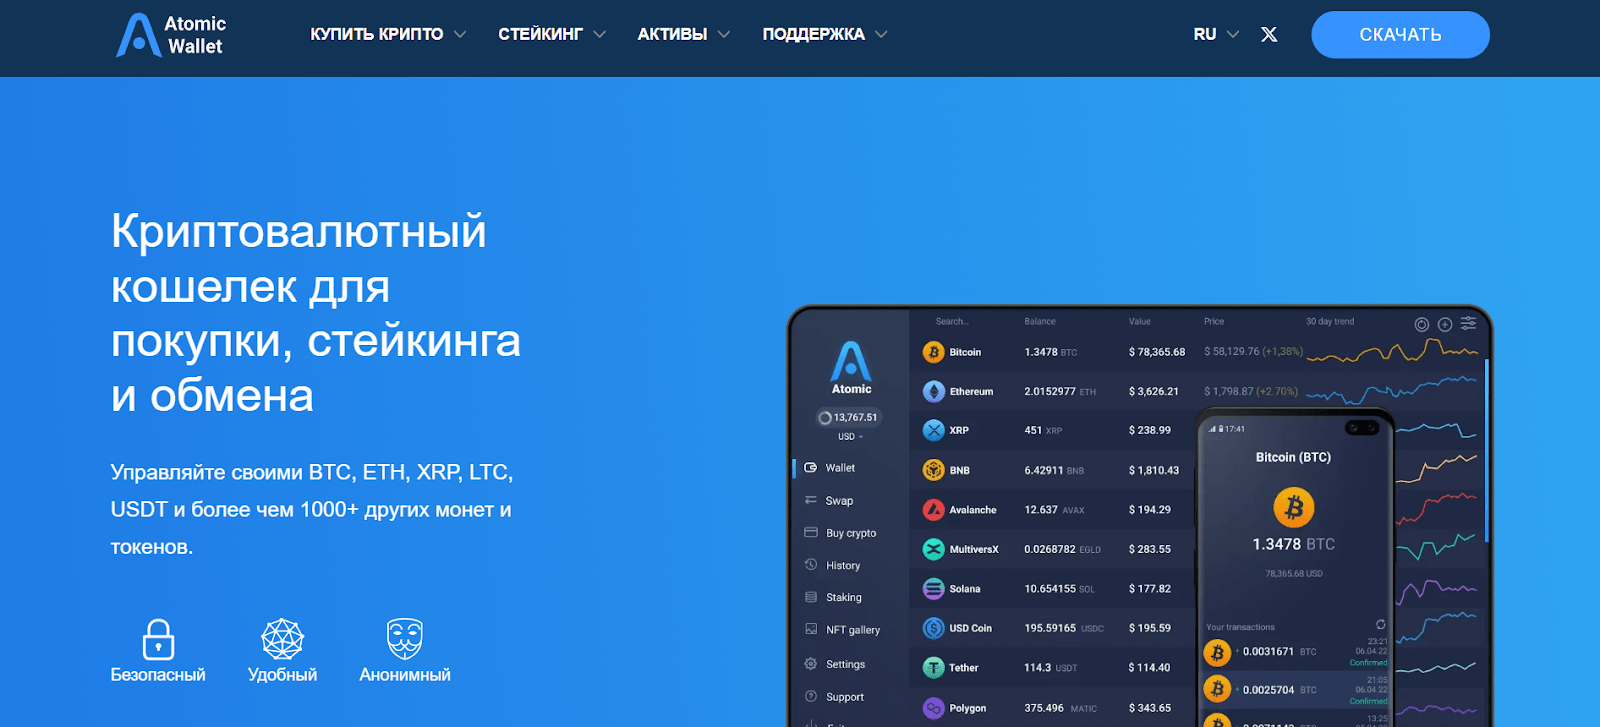Click the large Bitcoin logo on phone
The image size is (1600, 727).
click(1293, 508)
